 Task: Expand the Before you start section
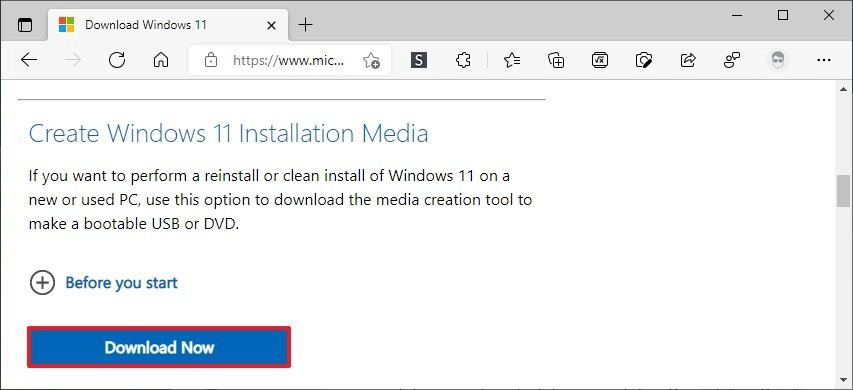coord(103,283)
